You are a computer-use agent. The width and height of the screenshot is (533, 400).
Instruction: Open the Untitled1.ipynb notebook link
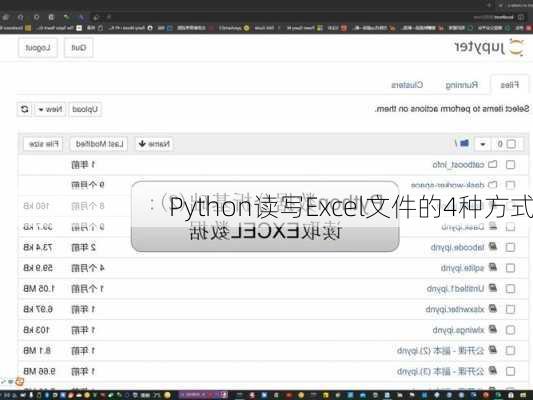(455, 289)
